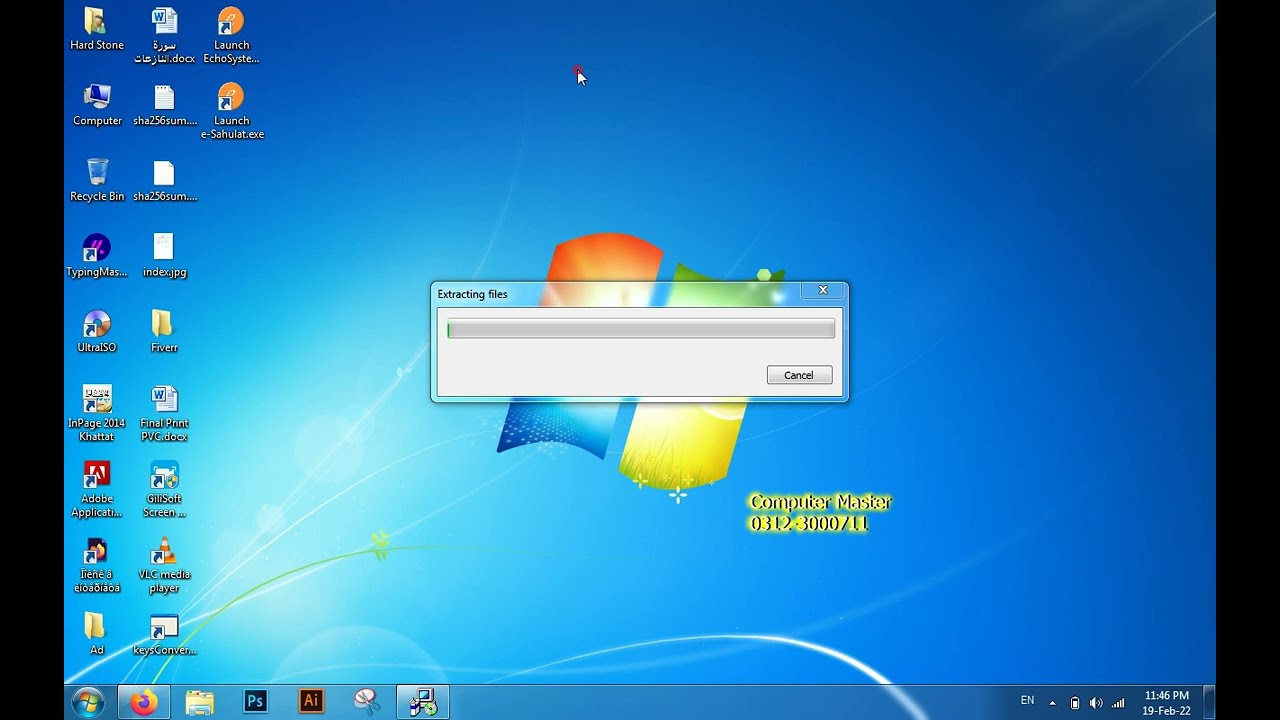The height and width of the screenshot is (720, 1280).
Task: Show hidden tray icons arrow
Action: pos(1052,703)
